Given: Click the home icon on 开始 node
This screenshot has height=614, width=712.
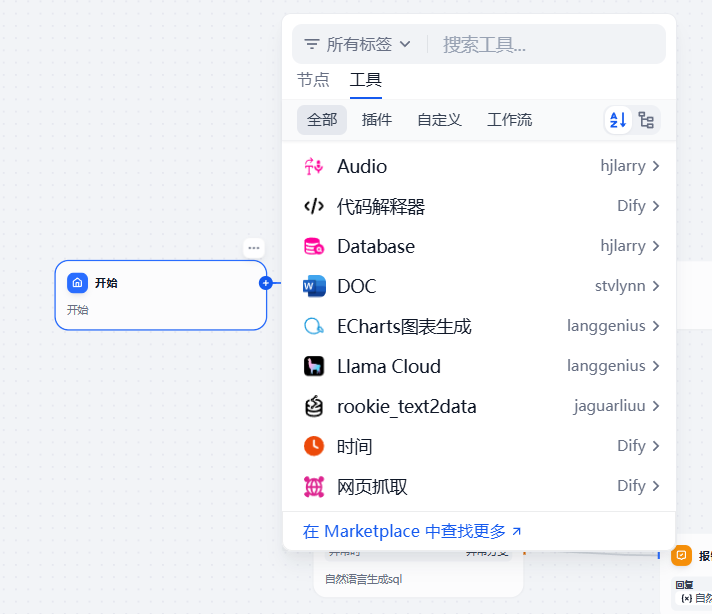Looking at the screenshot, I should coord(77,282).
